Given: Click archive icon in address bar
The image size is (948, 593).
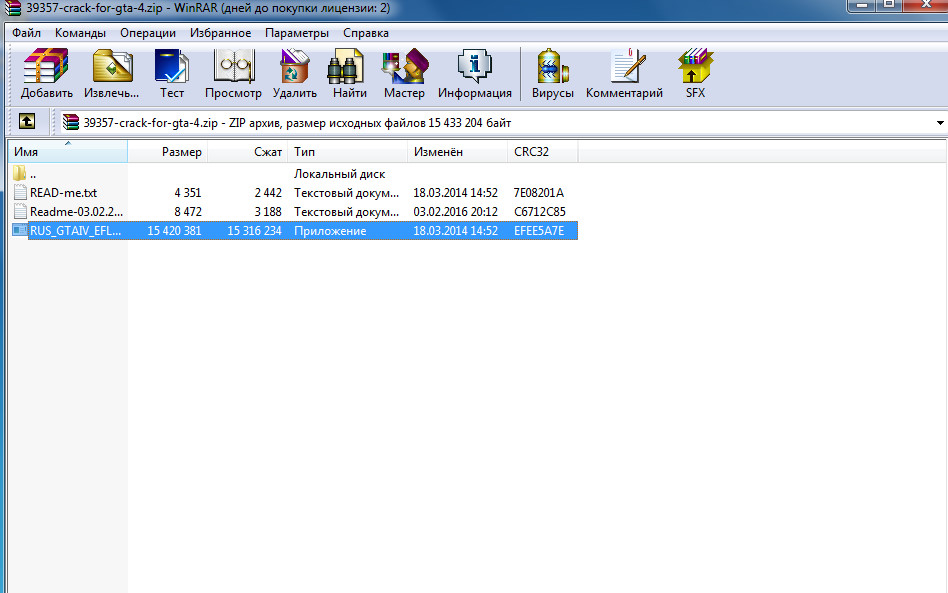Looking at the screenshot, I should [x=71, y=122].
